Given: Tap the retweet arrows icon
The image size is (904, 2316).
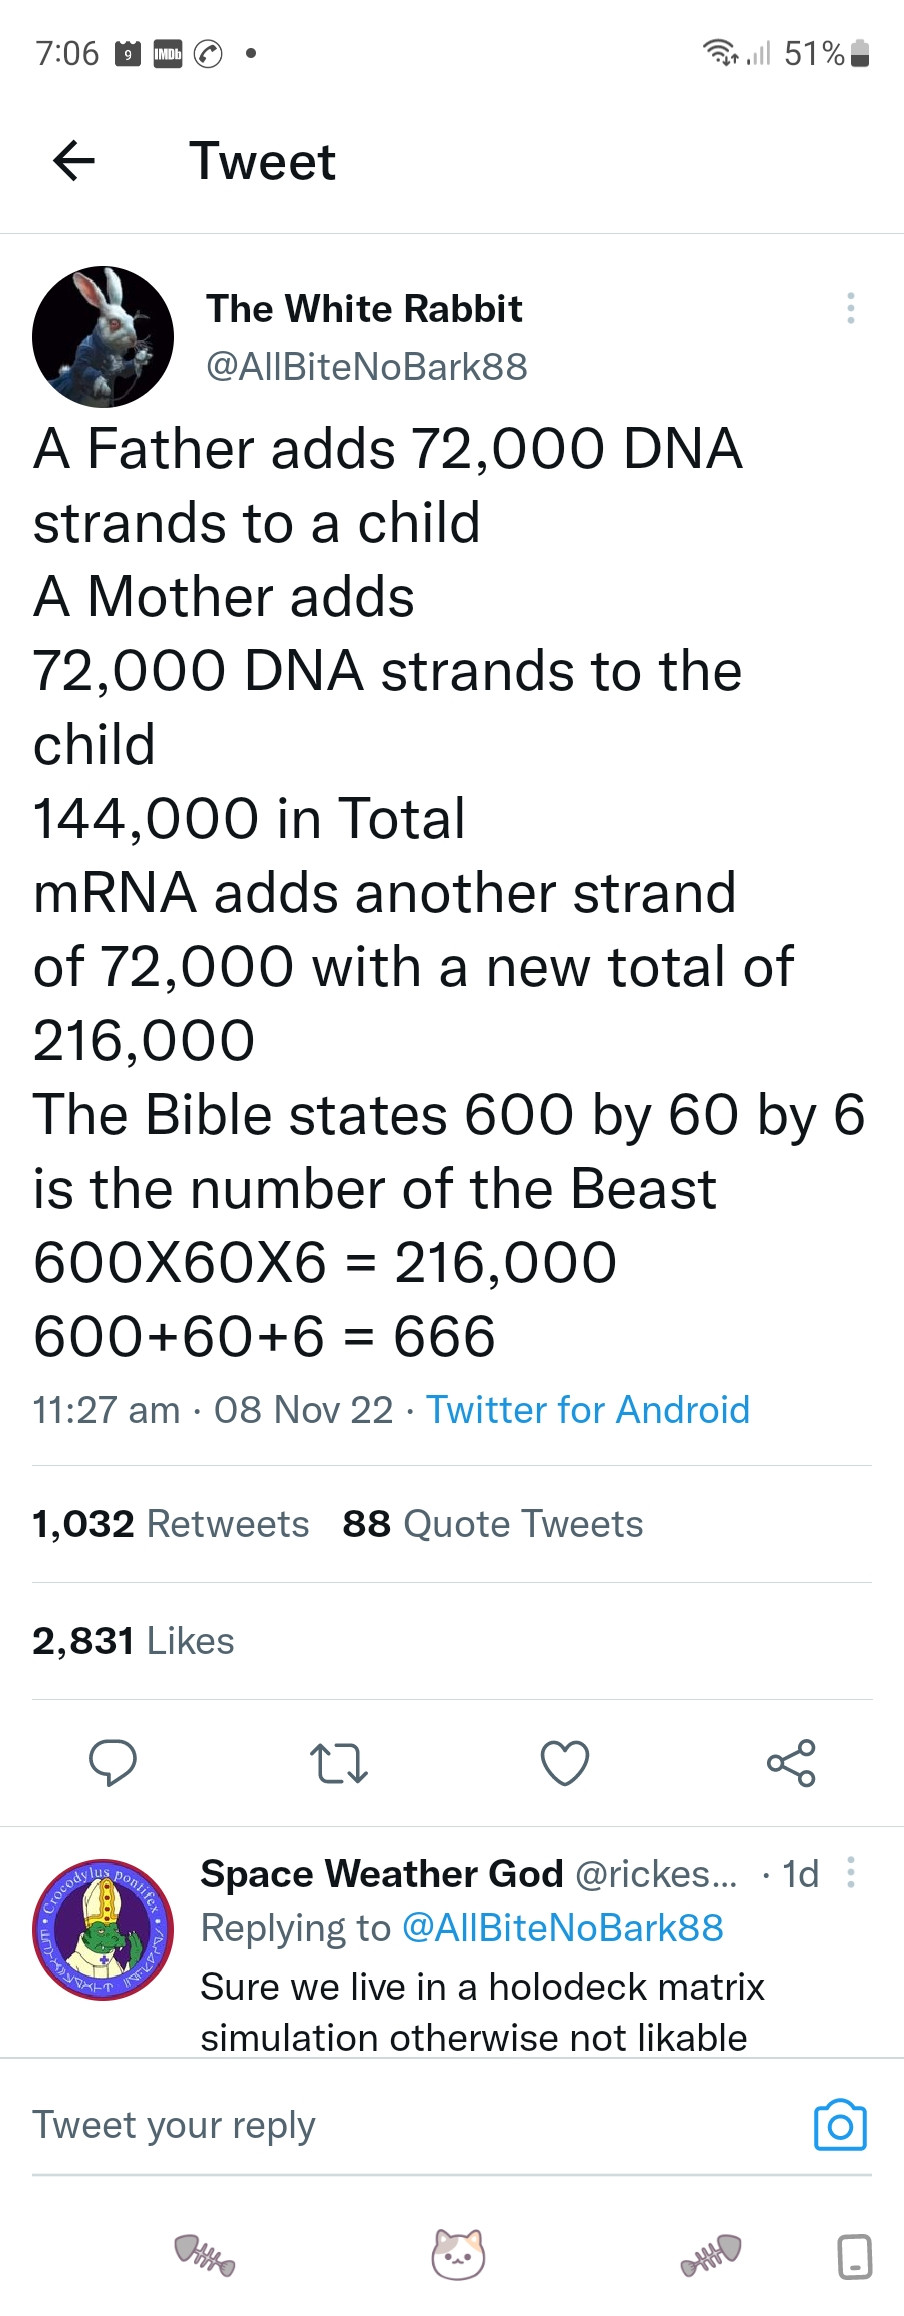Looking at the screenshot, I should [339, 1763].
